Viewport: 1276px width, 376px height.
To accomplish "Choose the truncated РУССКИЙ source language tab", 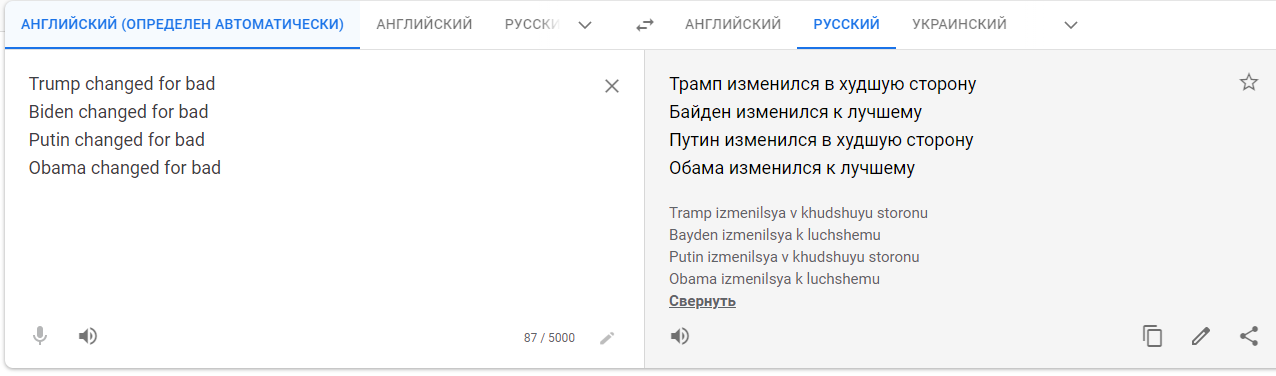I will click(x=531, y=24).
